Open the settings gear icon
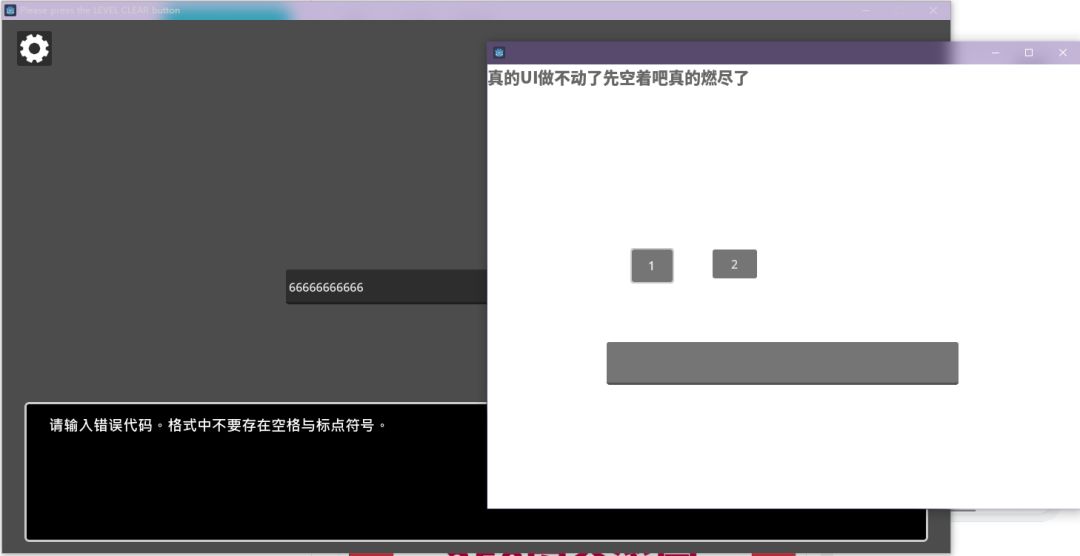This screenshot has width=1080, height=556. (34, 49)
